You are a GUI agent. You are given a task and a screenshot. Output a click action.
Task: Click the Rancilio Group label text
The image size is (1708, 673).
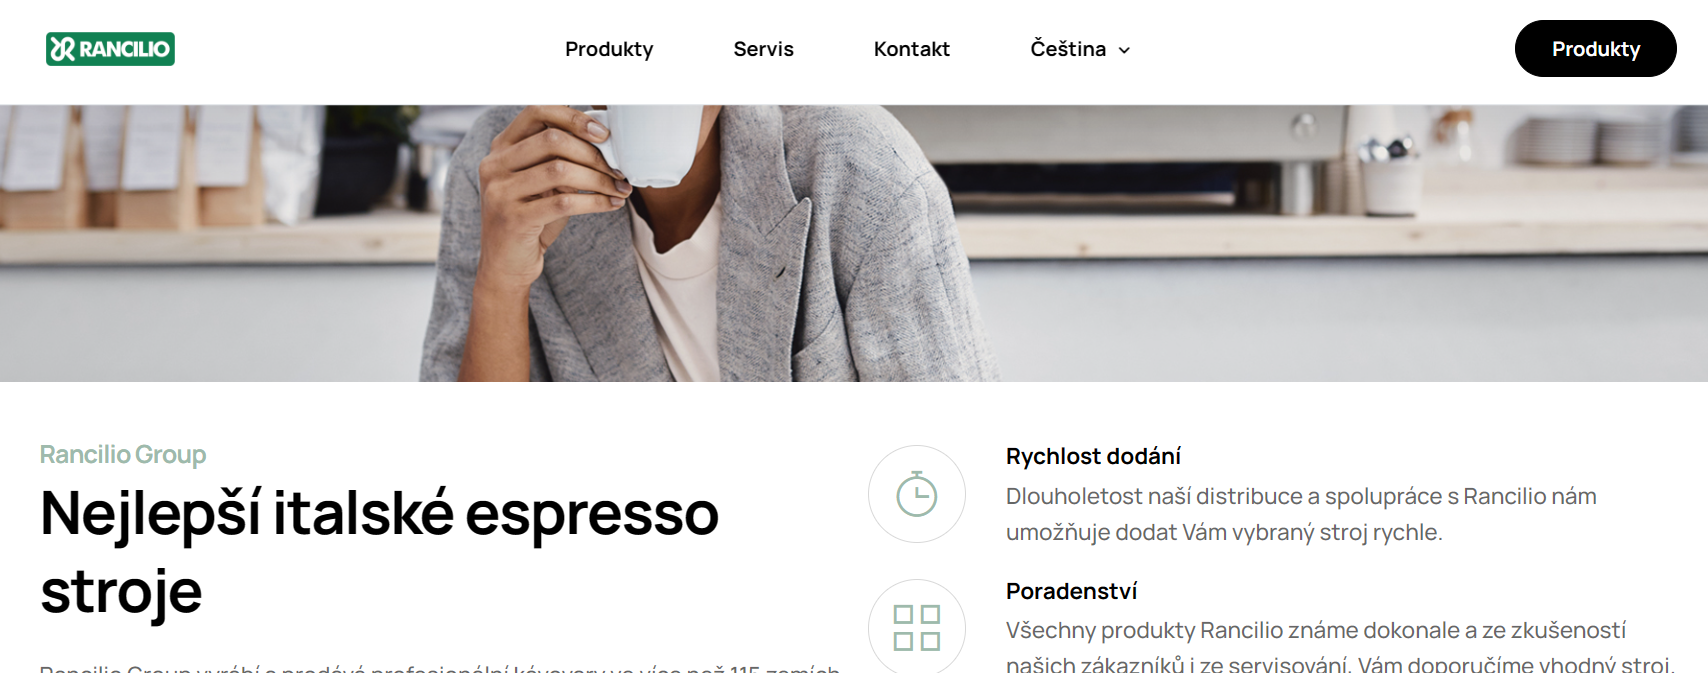click(x=123, y=454)
